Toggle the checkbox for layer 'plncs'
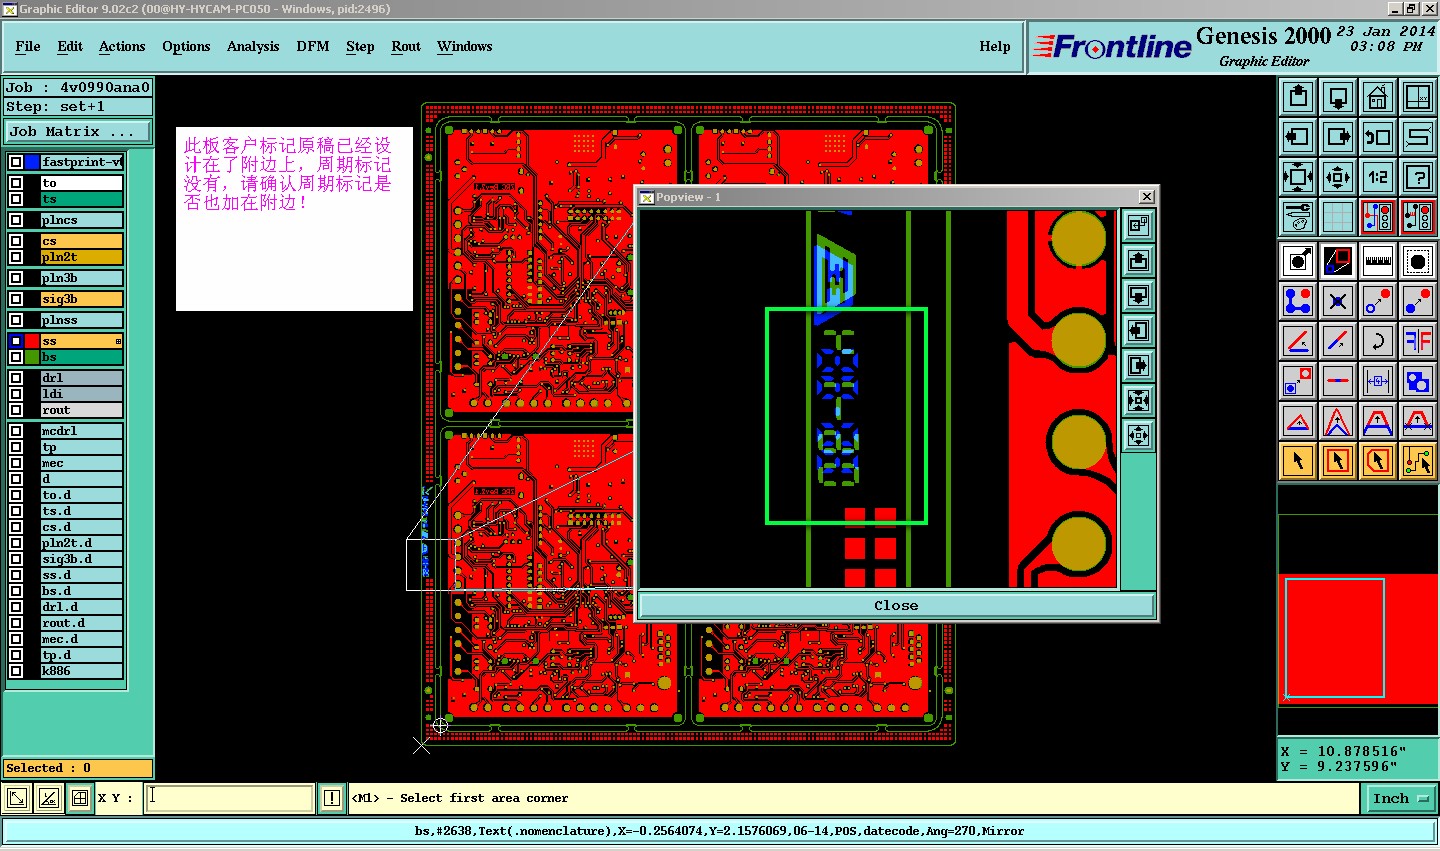 click(x=16, y=220)
